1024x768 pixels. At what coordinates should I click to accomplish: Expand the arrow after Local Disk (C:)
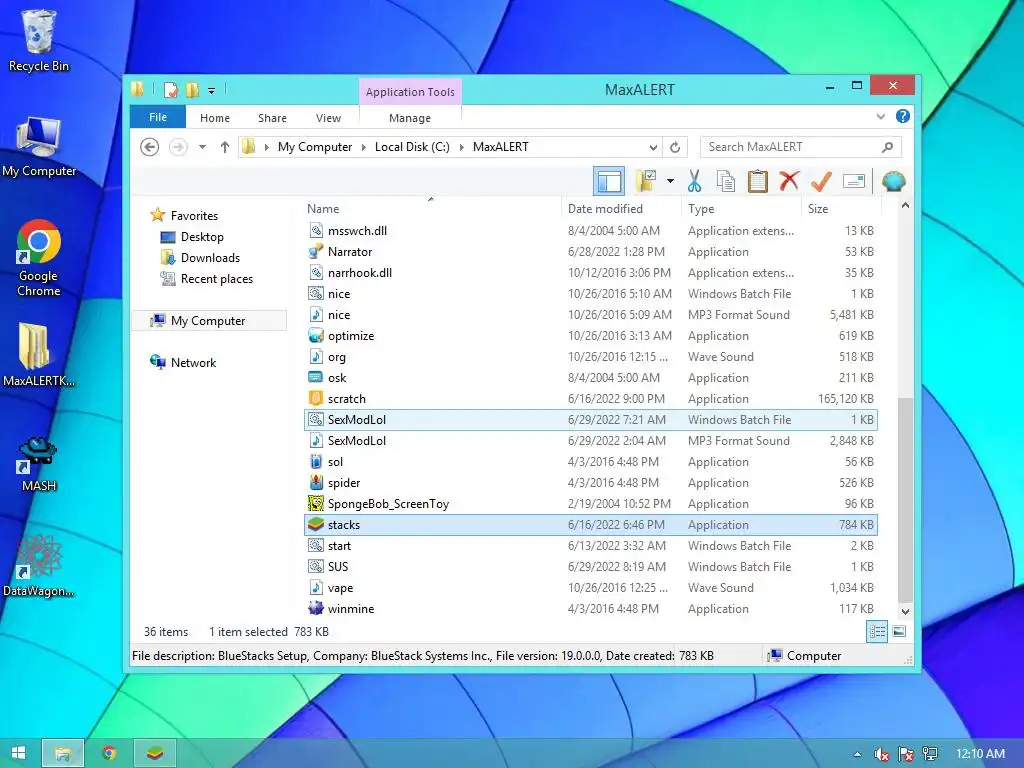tap(462, 147)
